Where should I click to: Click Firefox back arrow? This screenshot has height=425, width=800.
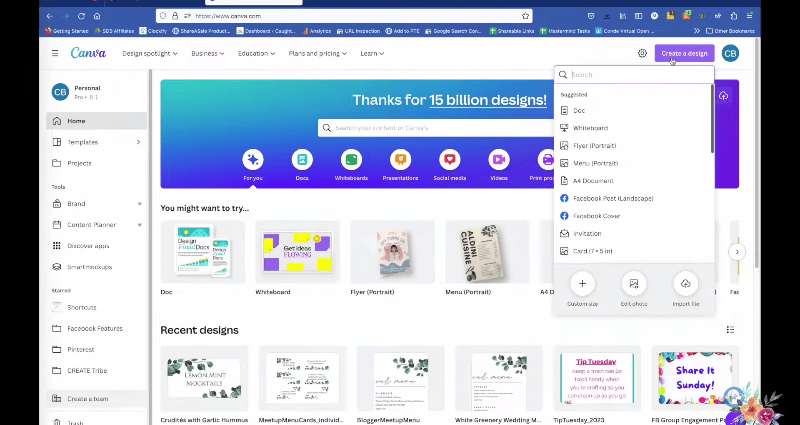(49, 16)
